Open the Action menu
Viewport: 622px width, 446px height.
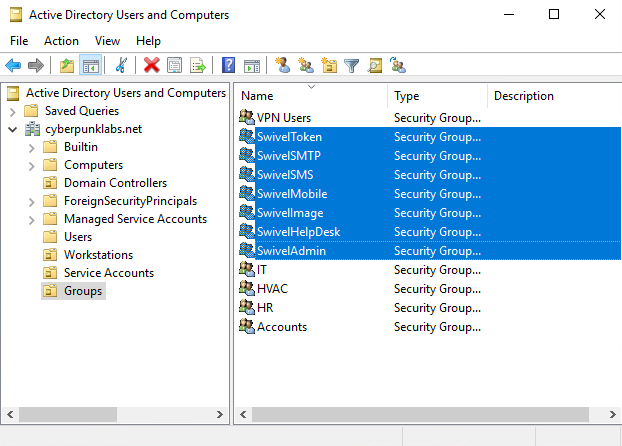coord(61,41)
